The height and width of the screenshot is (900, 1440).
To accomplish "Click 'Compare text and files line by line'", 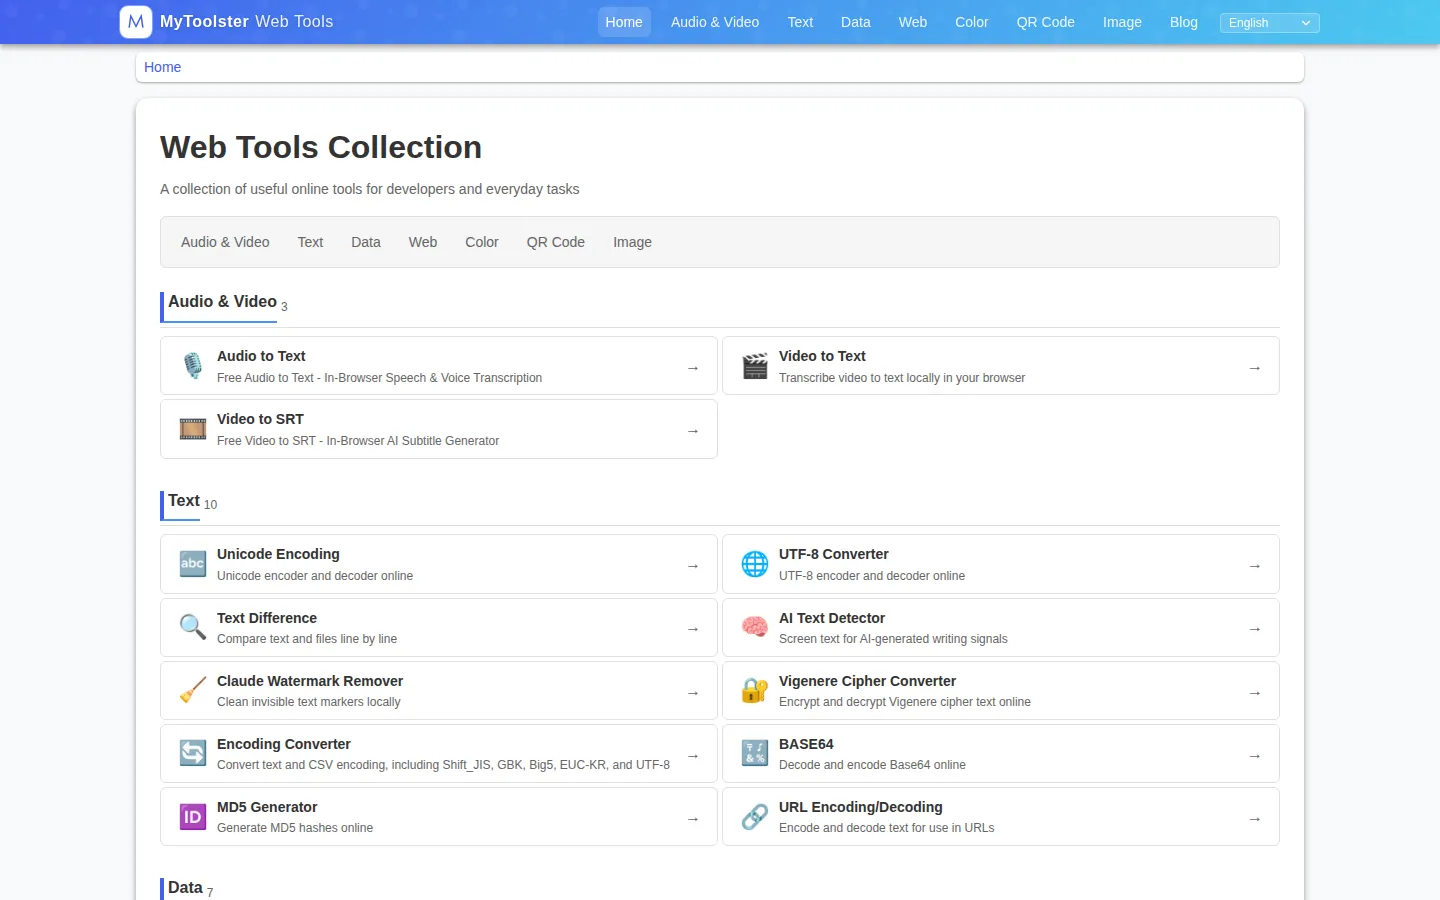I will click(307, 639).
